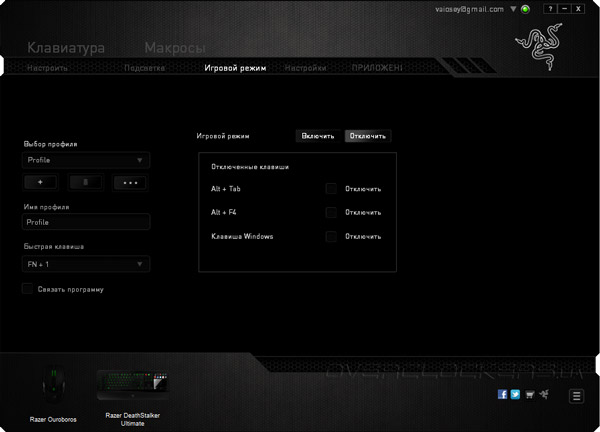This screenshot has width=600, height=432.
Task: Select the Razer DeathStalker Ultimate keyboard device
Action: (x=132, y=398)
